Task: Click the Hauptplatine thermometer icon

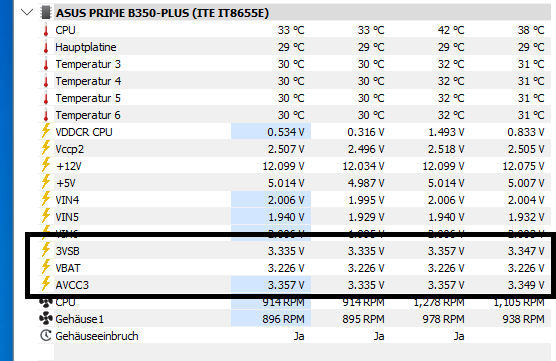Action: (x=46, y=47)
